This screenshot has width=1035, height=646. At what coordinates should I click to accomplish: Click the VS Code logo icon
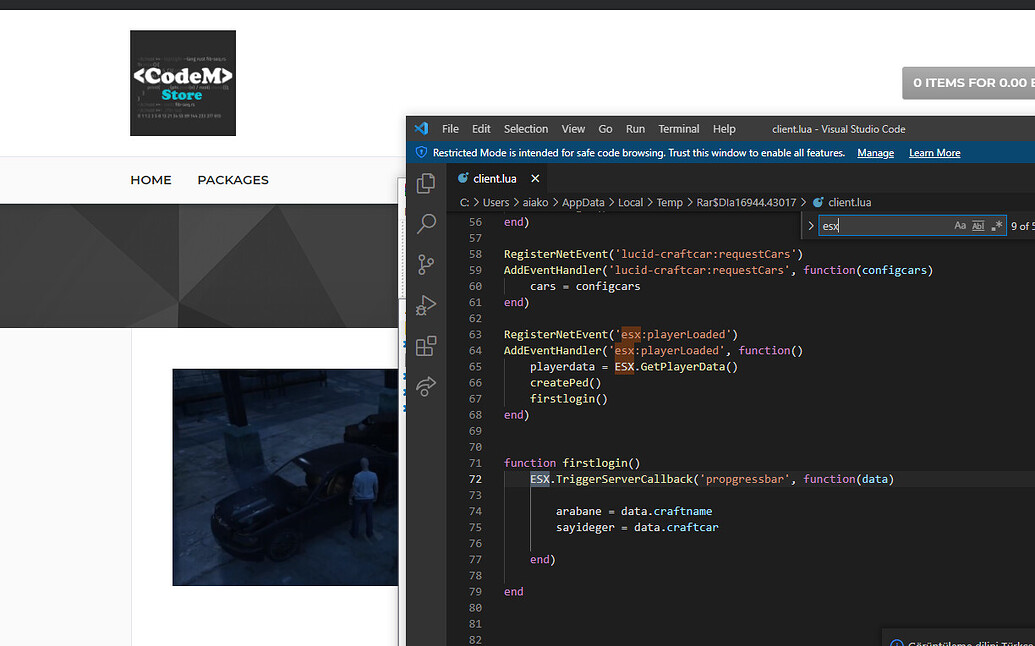(421, 129)
